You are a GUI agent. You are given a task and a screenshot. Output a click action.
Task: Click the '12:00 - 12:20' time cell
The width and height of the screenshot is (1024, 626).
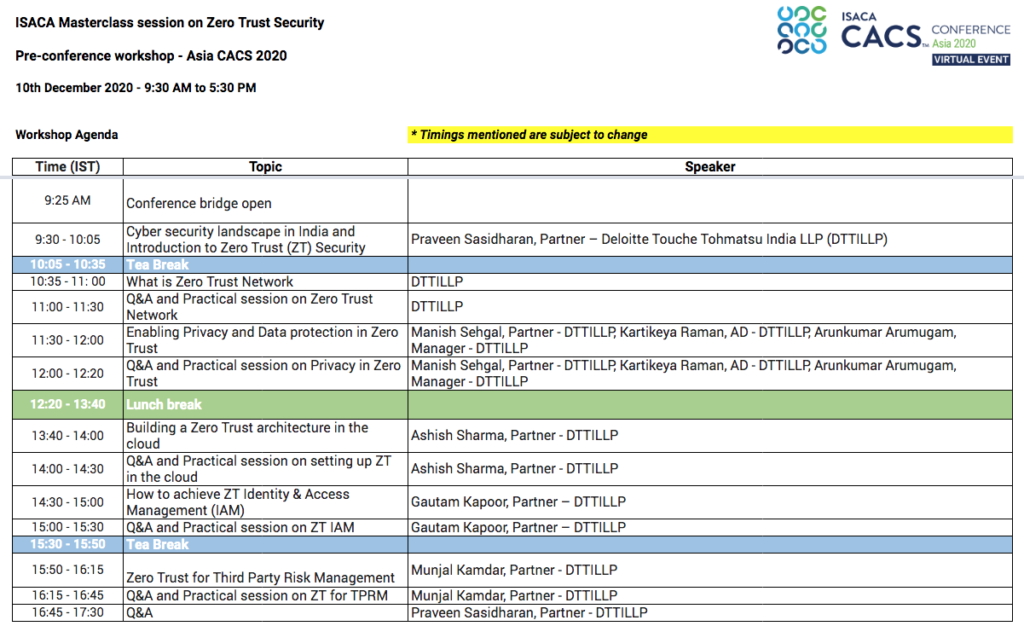click(x=68, y=373)
